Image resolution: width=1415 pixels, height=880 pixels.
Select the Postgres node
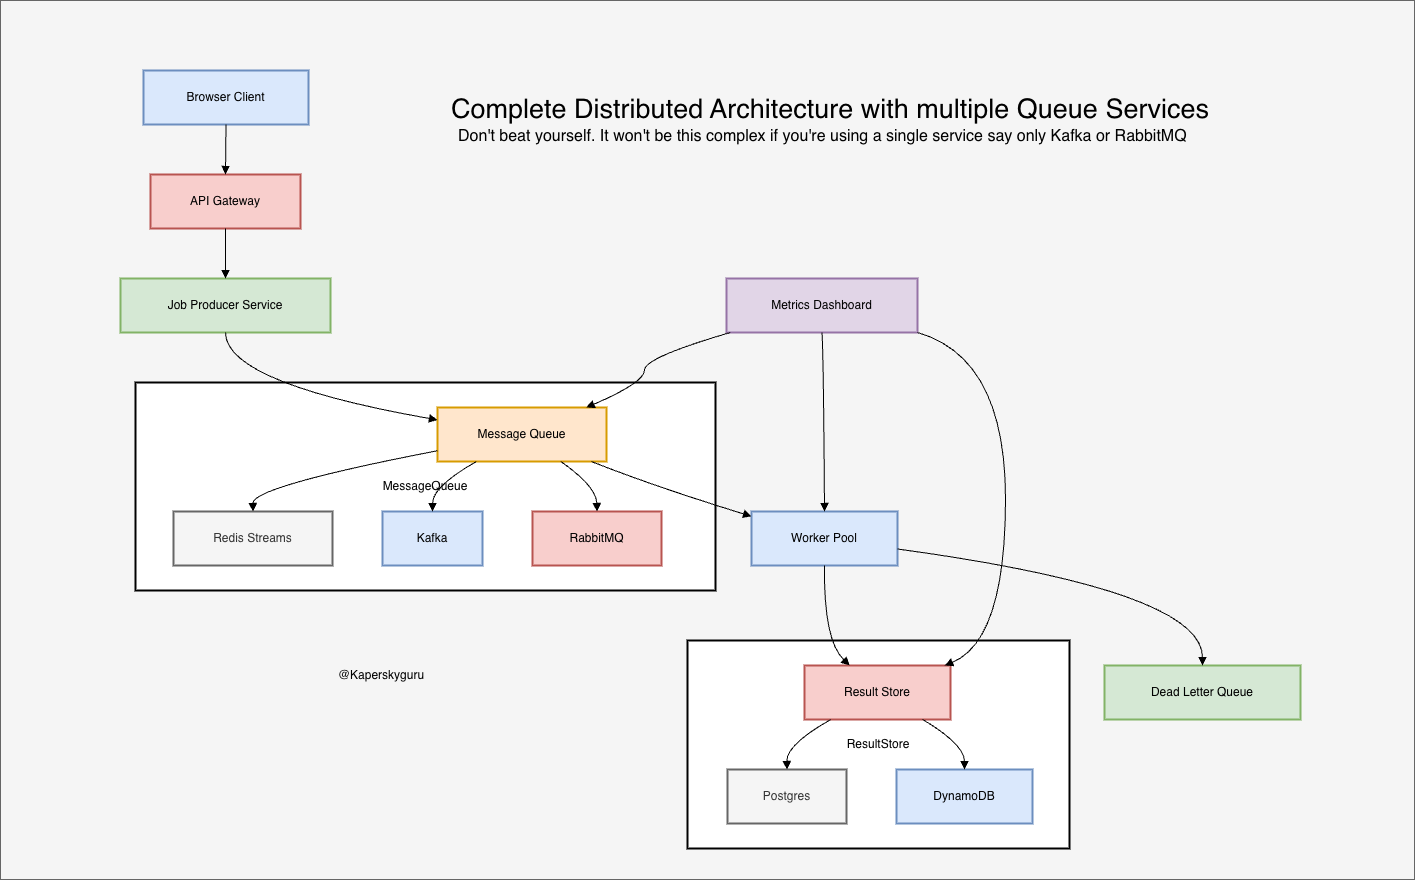click(787, 796)
